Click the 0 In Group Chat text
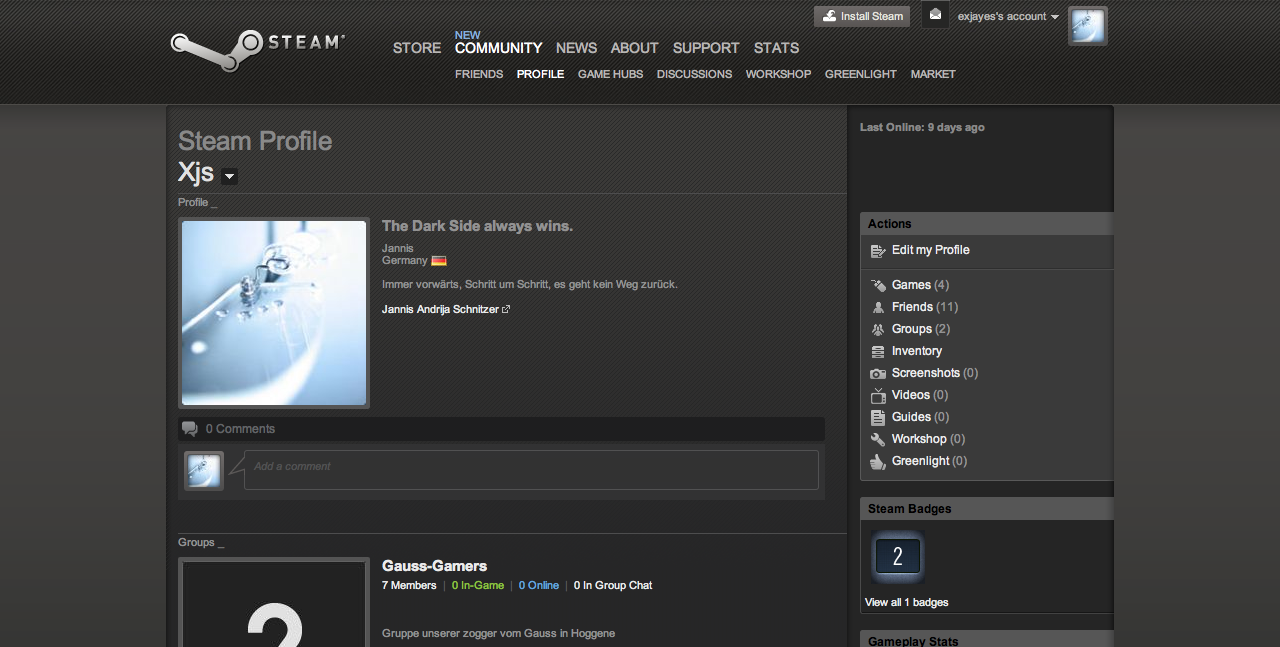 pos(613,586)
